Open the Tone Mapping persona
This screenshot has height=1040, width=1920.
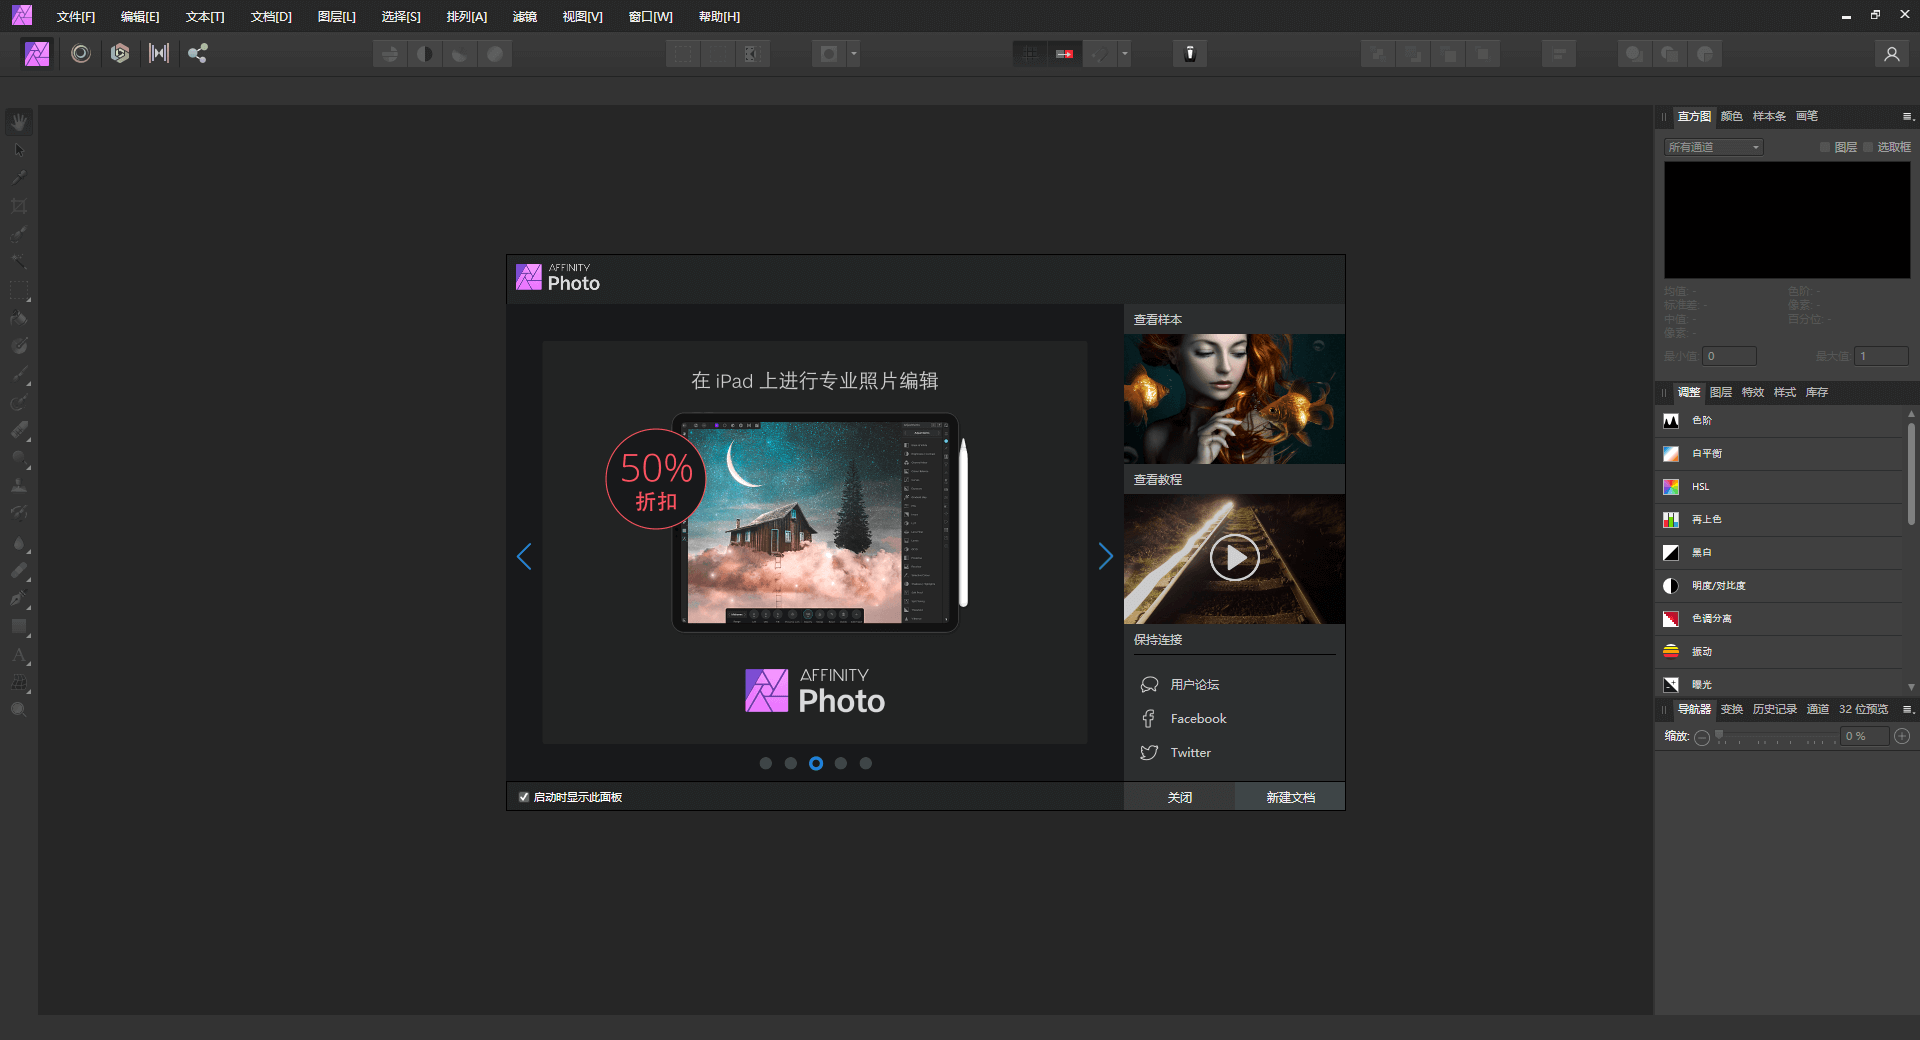pyautogui.click(x=159, y=54)
